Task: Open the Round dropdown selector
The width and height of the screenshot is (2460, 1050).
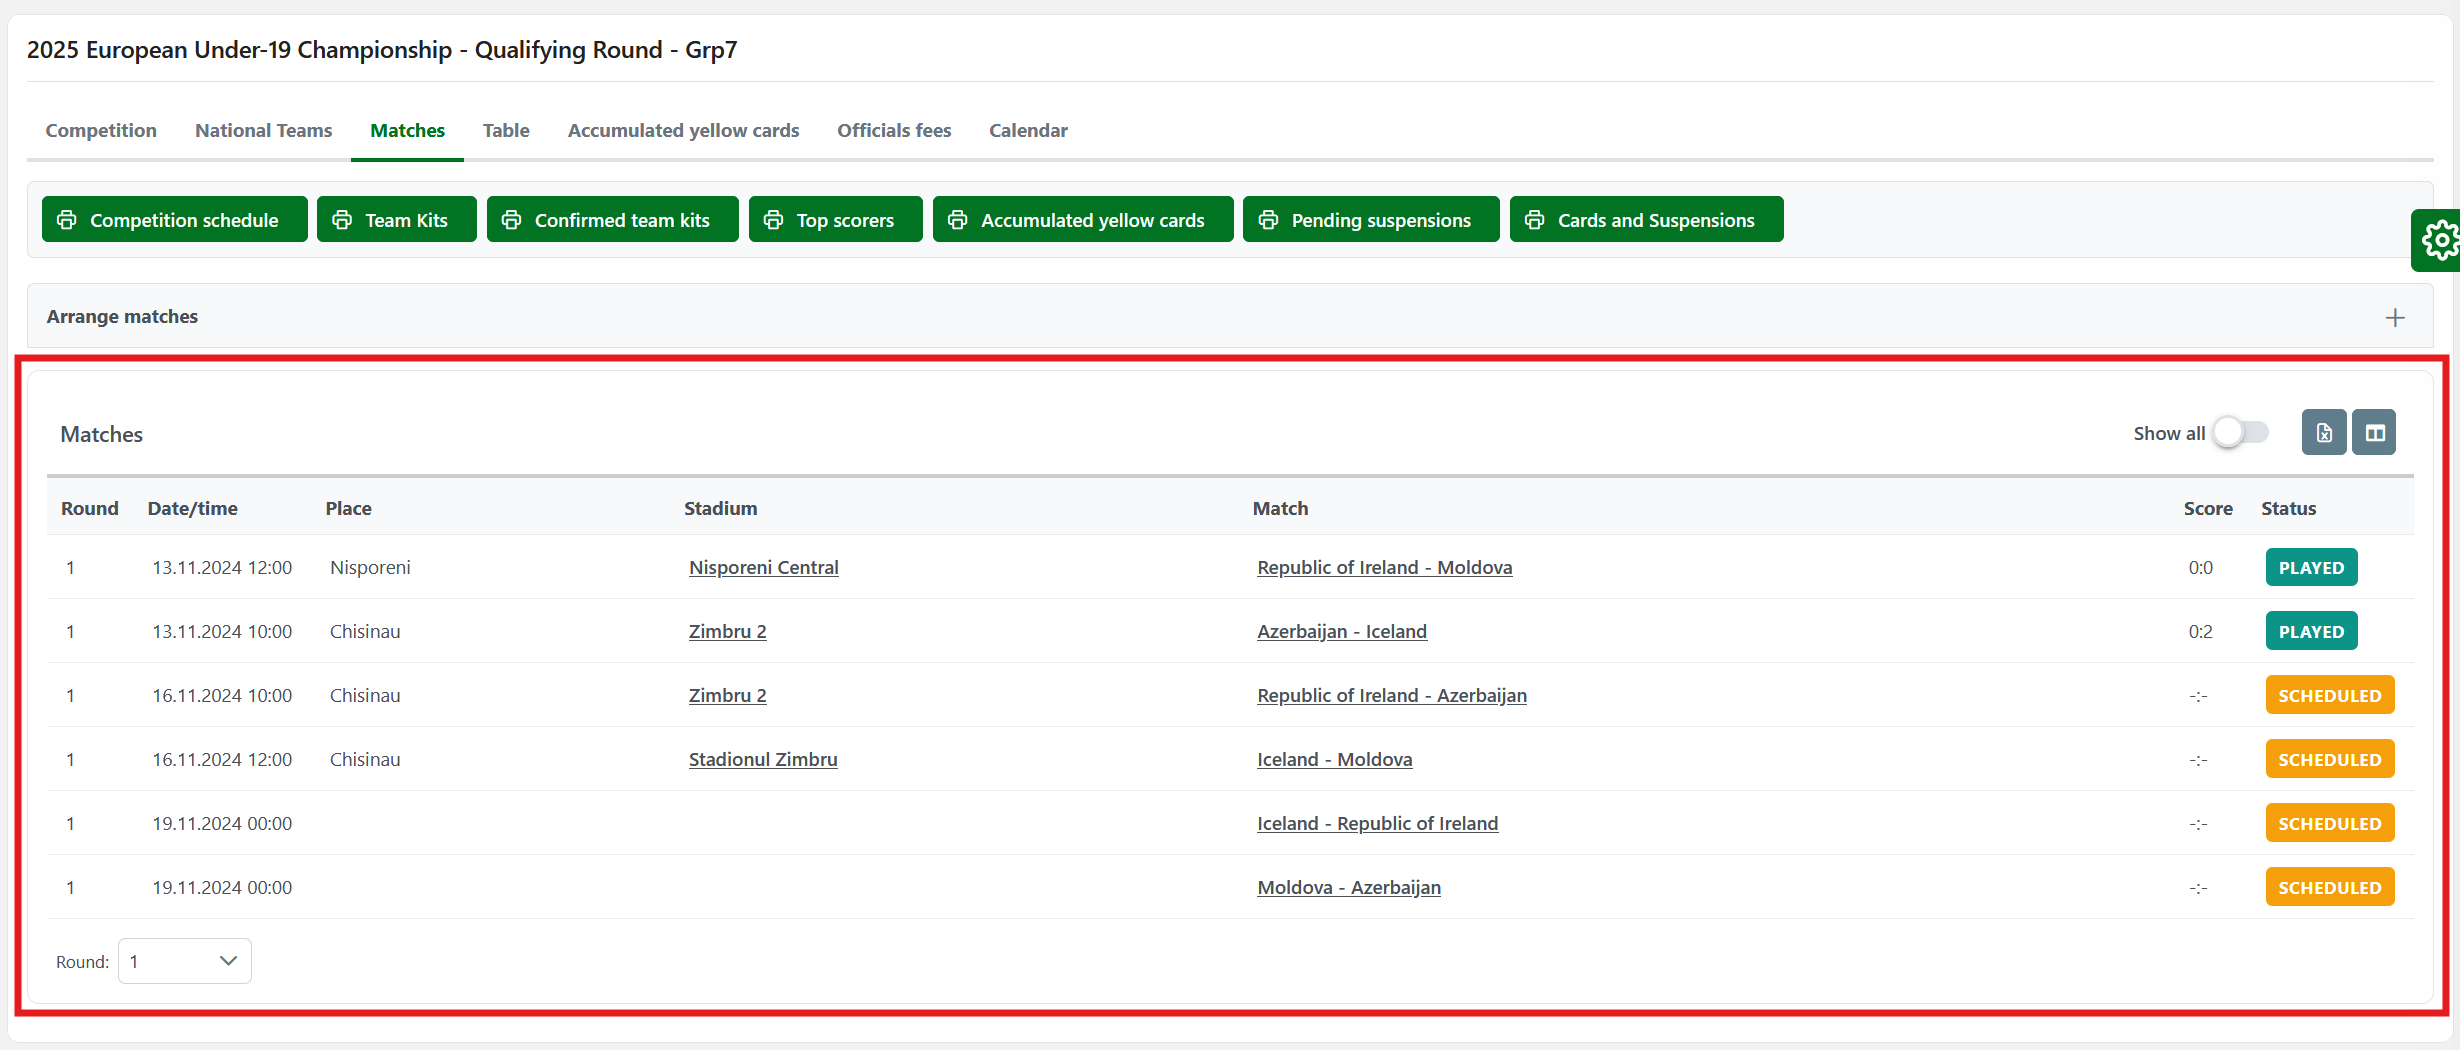Action: coord(185,961)
